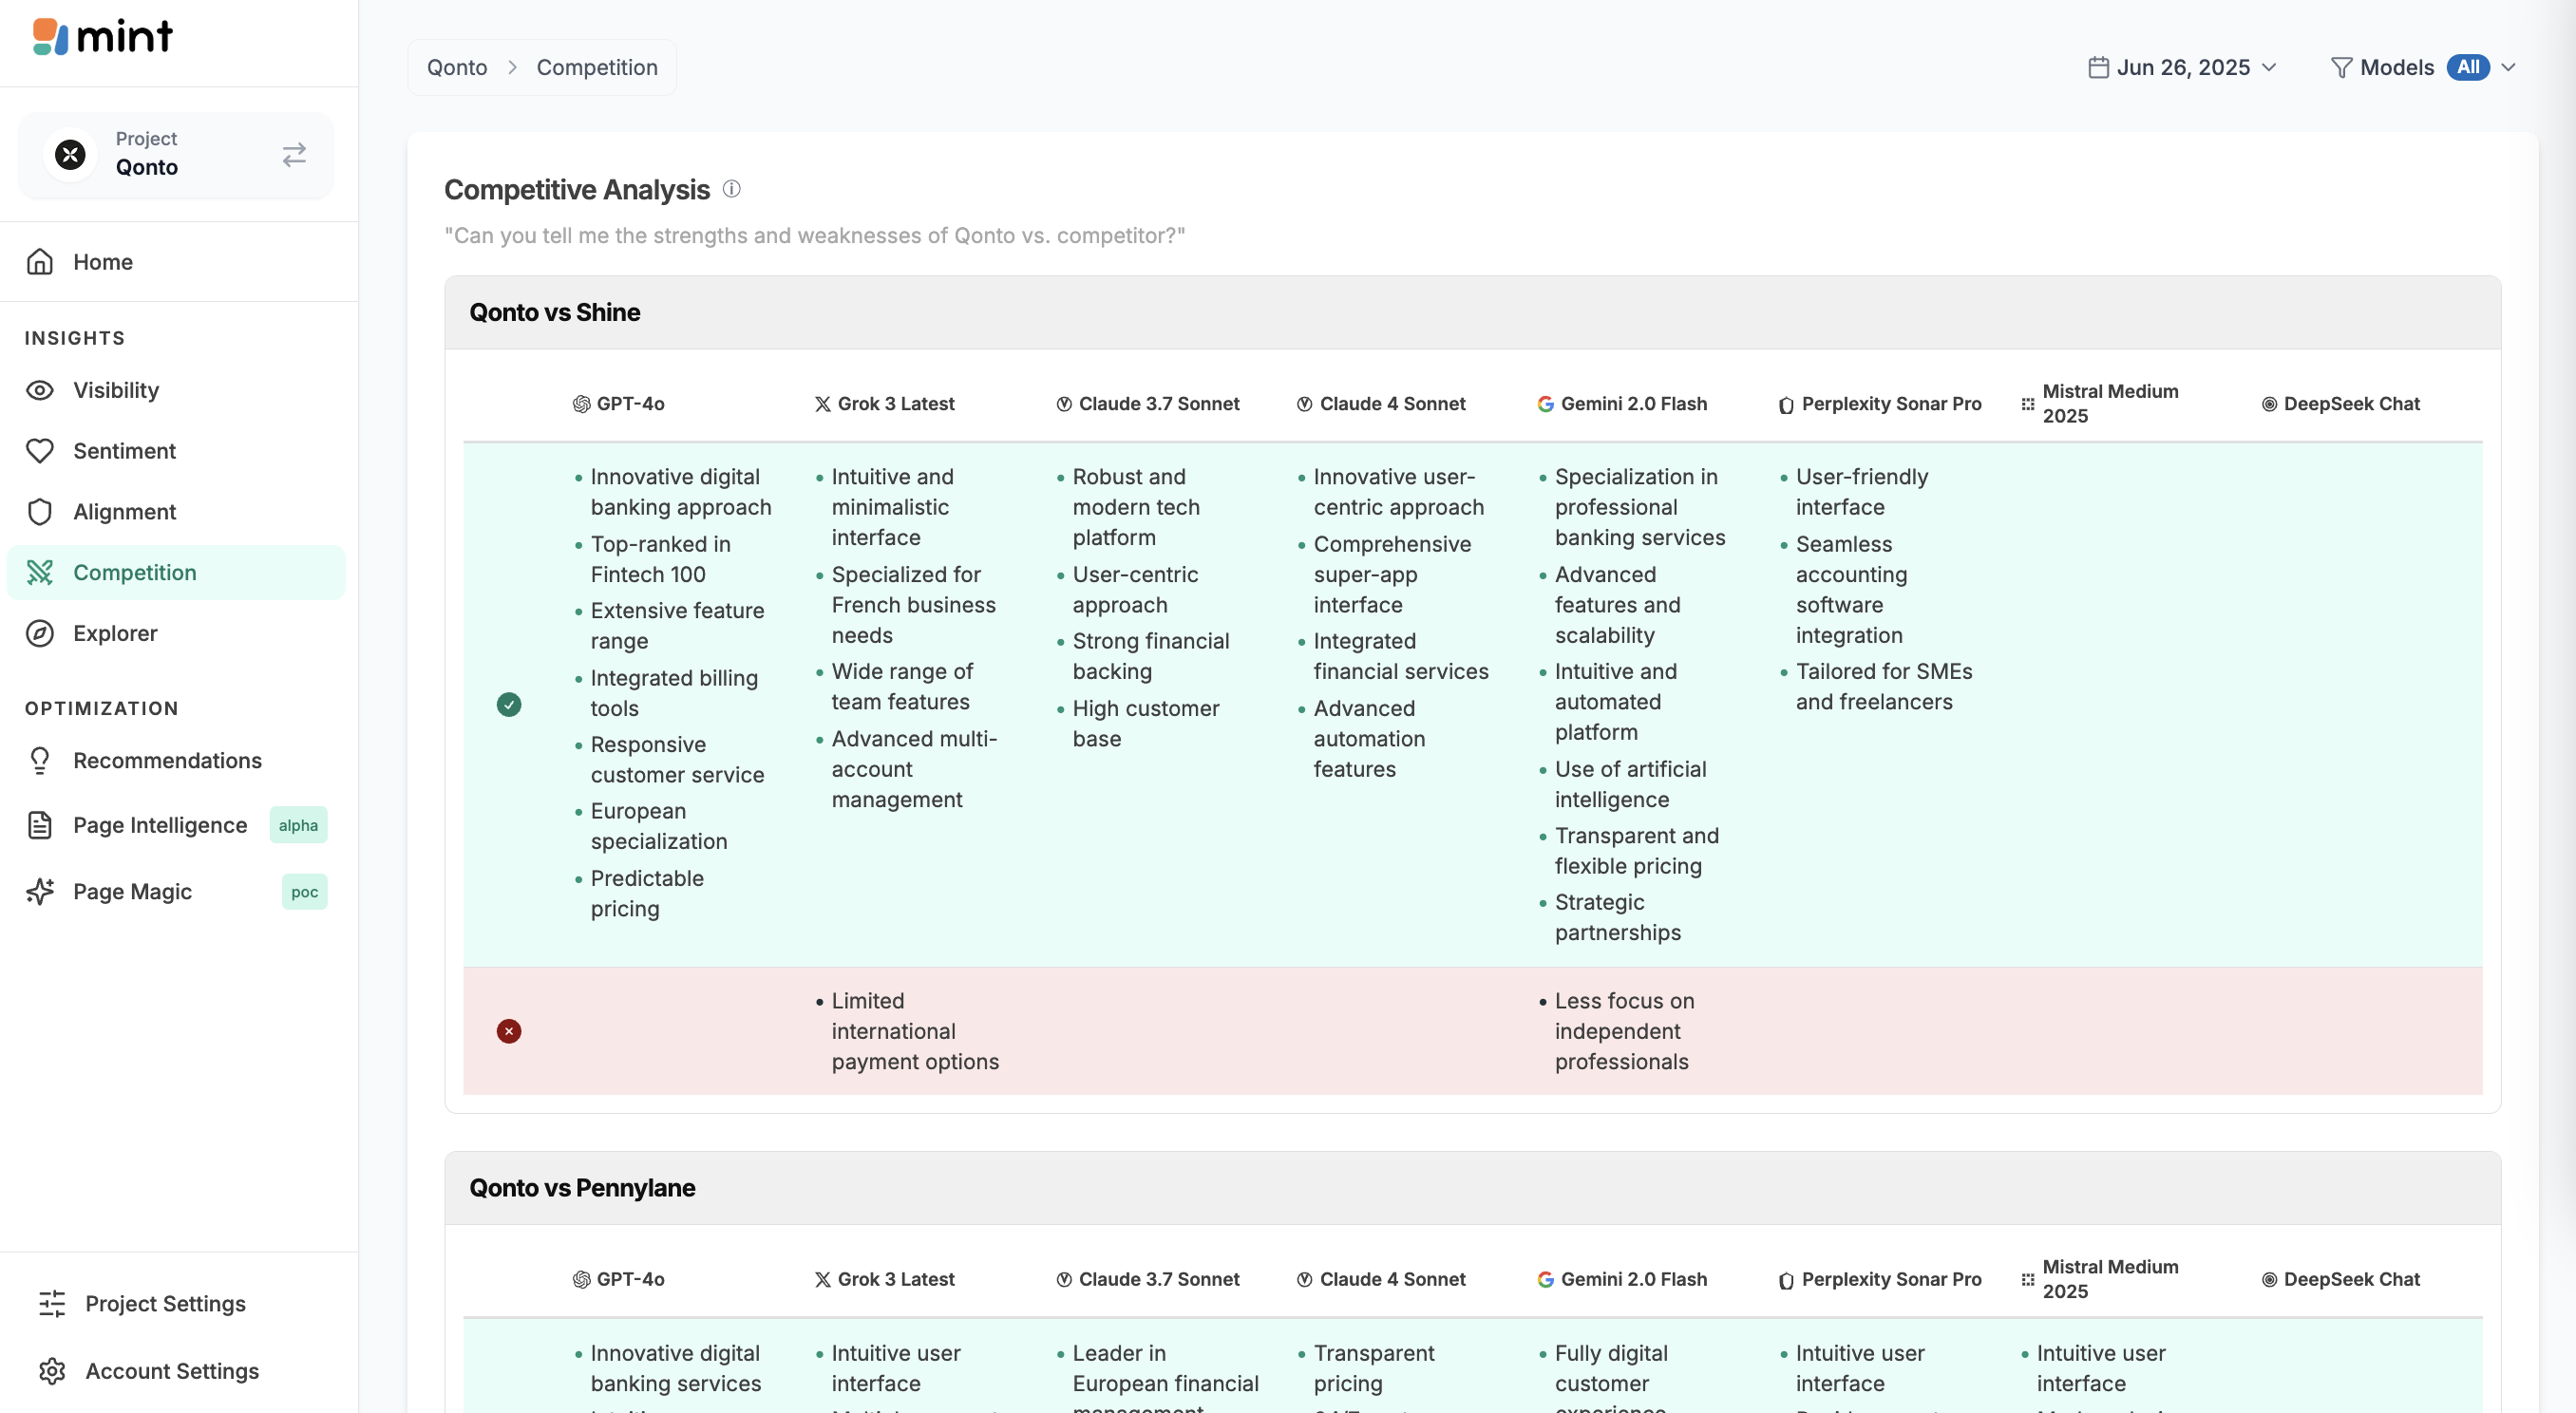Open Page Intelligence alpha feature
This screenshot has width=2576, height=1413.
click(x=160, y=825)
